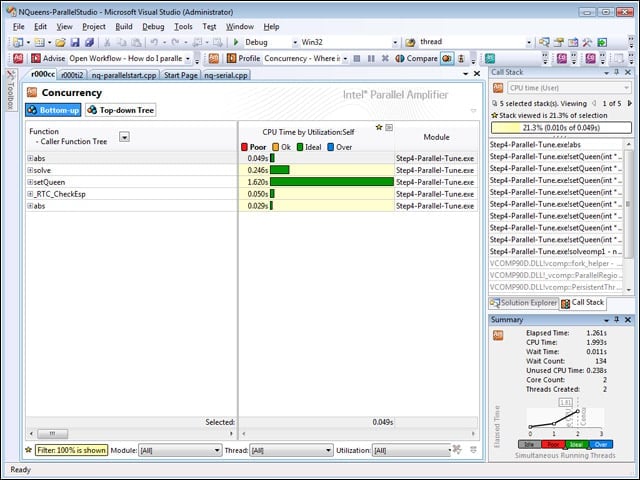Open the Tools menu
The width and height of the screenshot is (640, 480).
click(x=183, y=27)
